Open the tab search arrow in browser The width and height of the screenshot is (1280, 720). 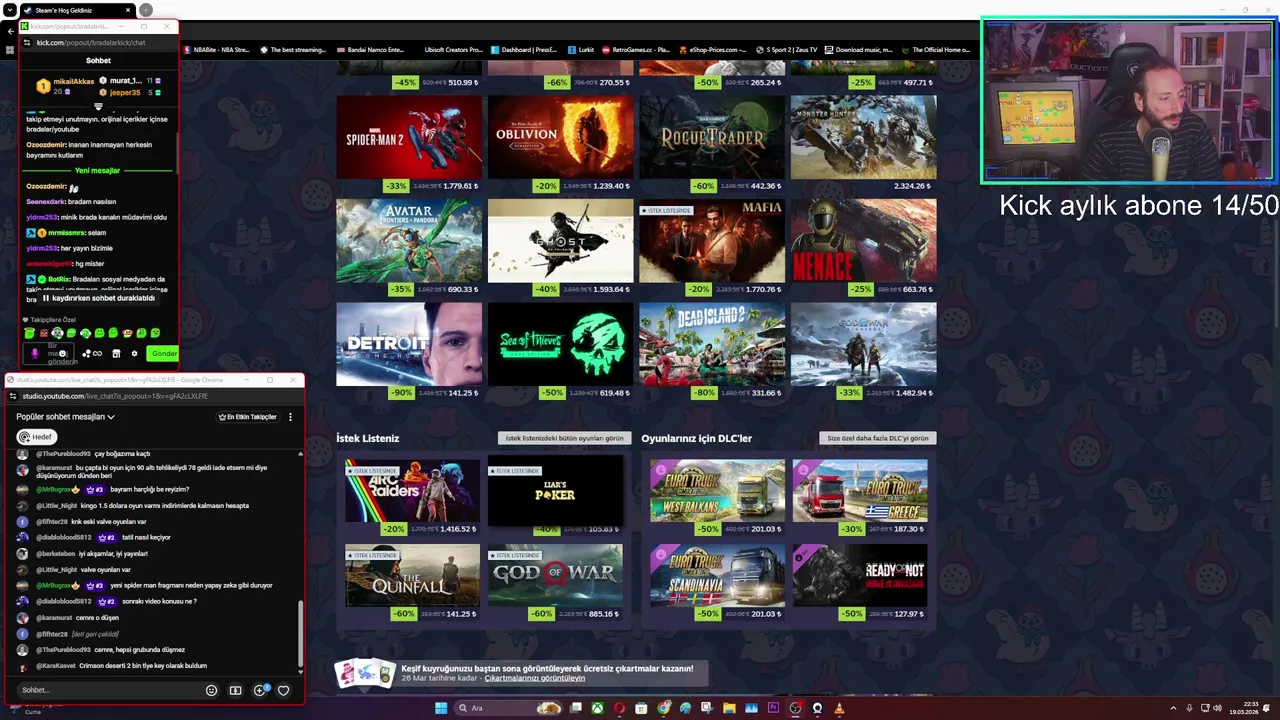pyautogui.click(x=11, y=10)
